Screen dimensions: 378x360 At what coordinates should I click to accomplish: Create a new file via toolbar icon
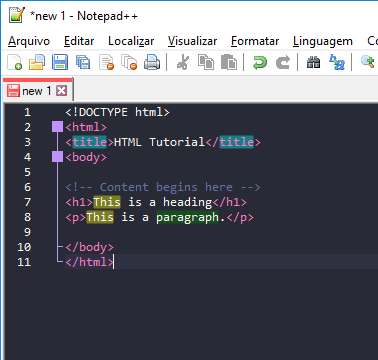click(15, 62)
